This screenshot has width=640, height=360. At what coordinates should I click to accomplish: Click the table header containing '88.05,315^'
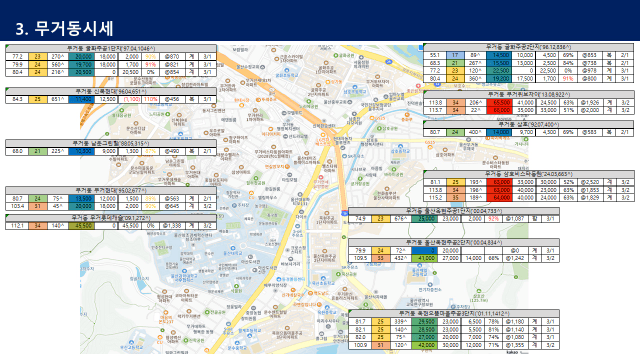pyautogui.click(x=111, y=143)
